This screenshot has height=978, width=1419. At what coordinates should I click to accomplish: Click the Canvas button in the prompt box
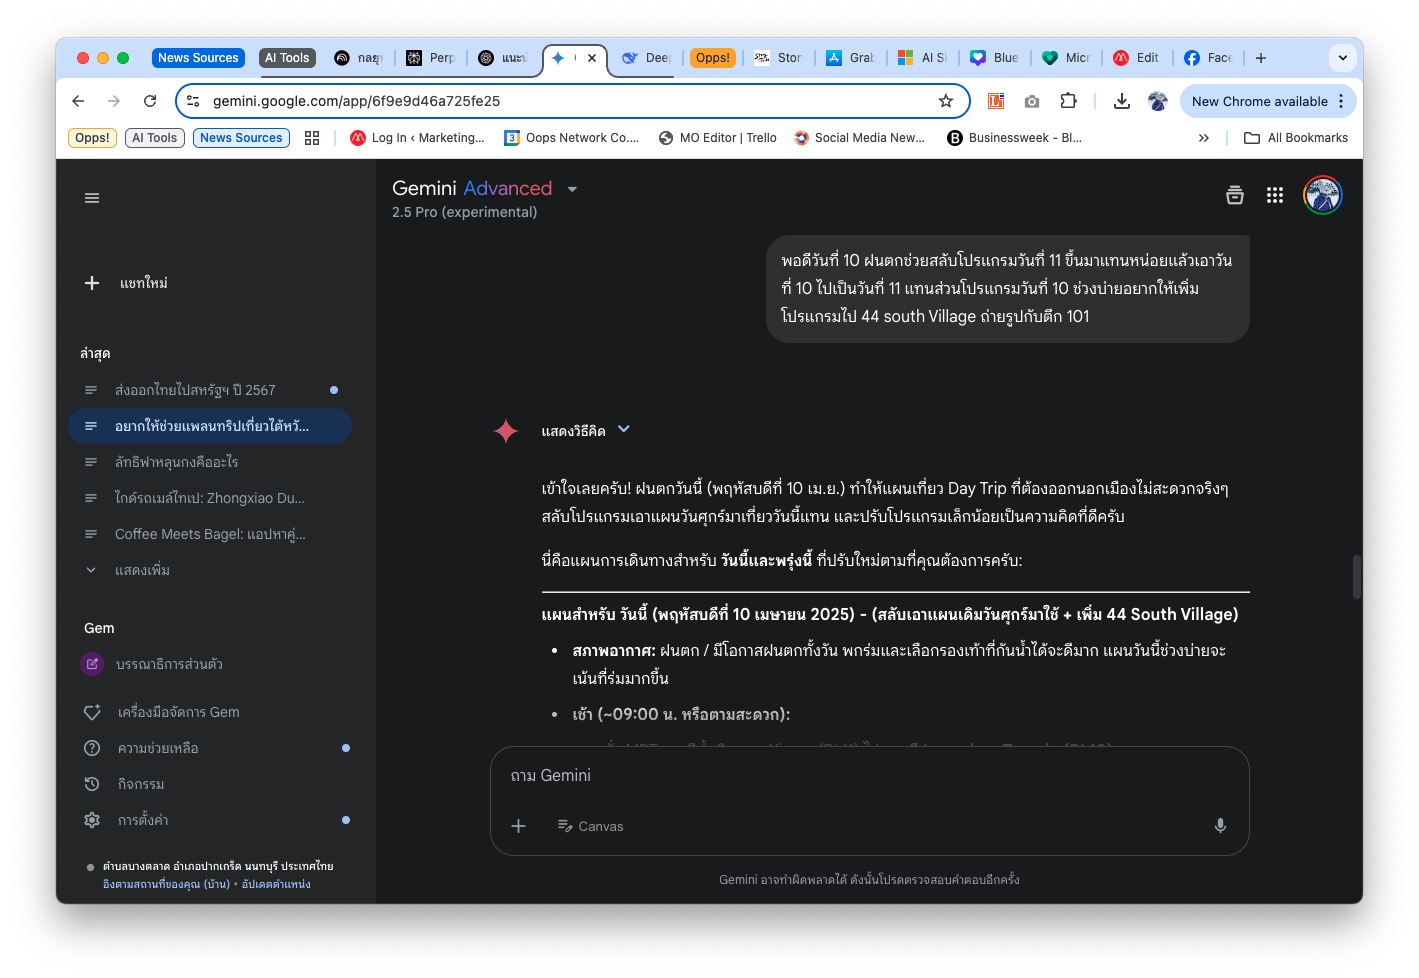tap(590, 826)
